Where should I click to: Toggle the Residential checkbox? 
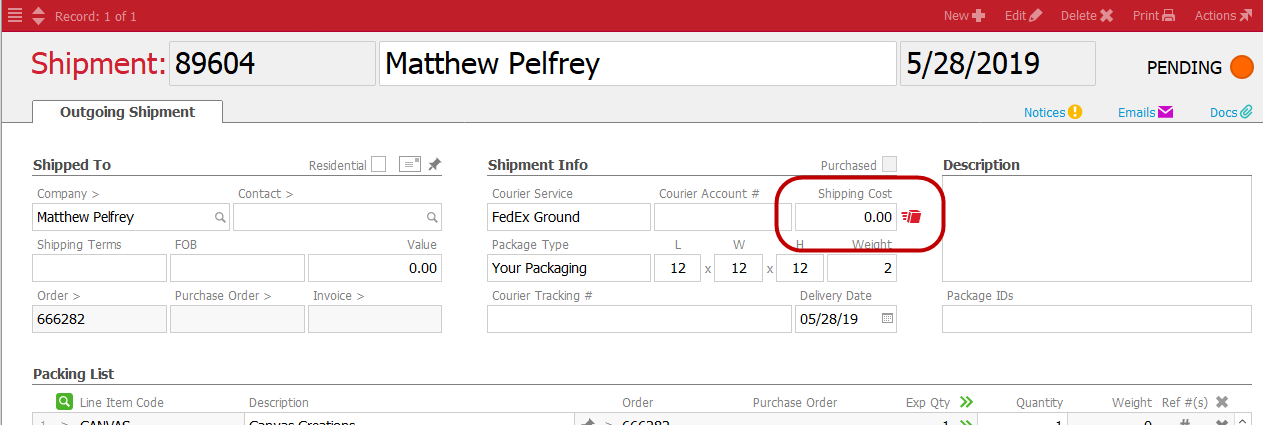(x=378, y=165)
